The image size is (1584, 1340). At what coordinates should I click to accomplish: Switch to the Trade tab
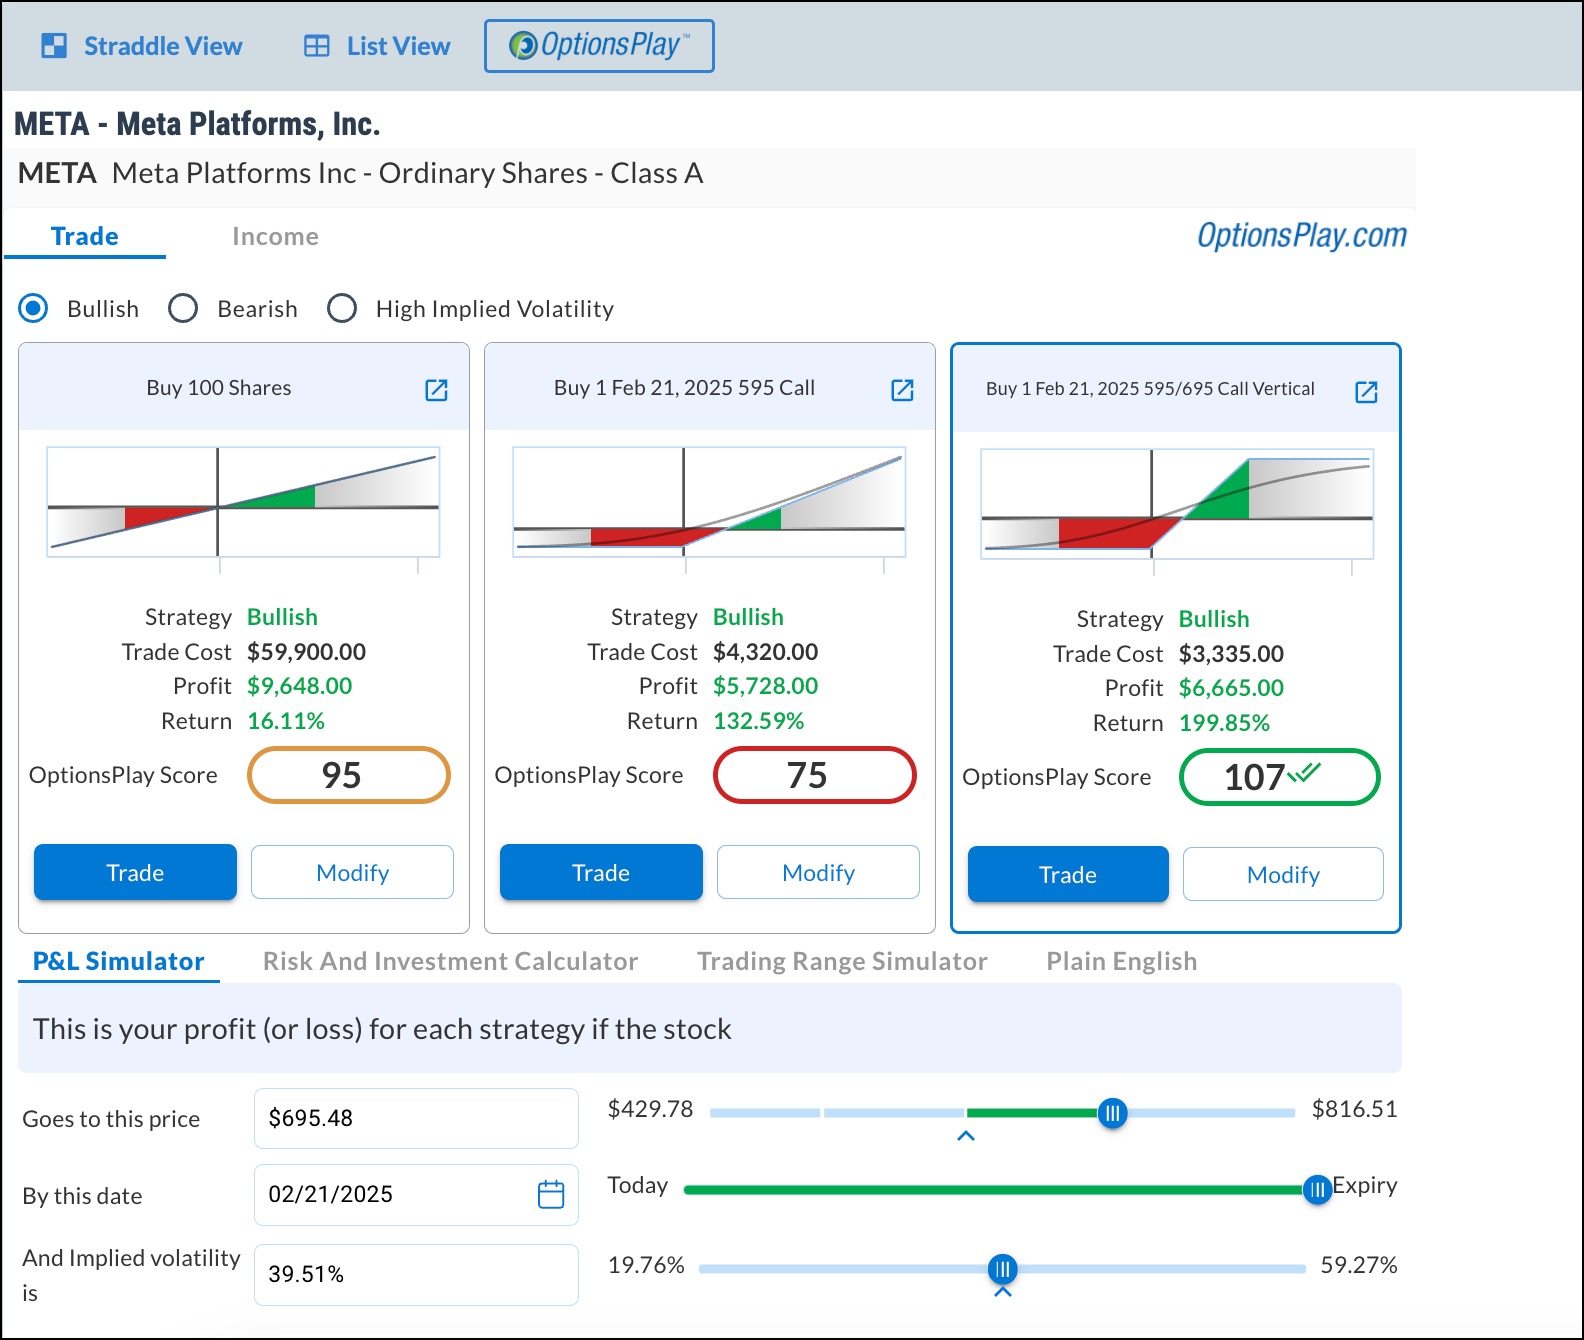coord(85,236)
